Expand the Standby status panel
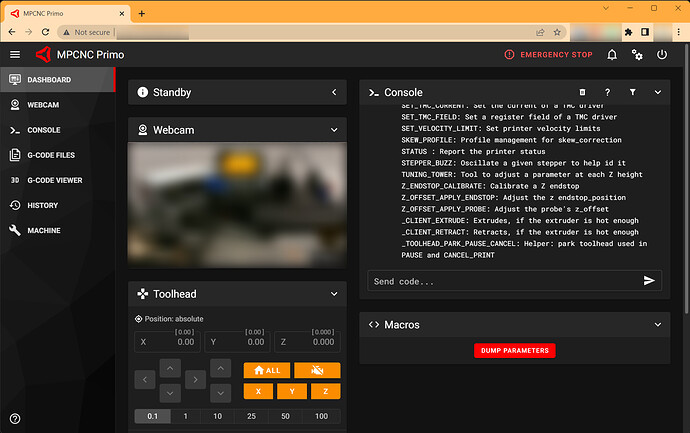Image resolution: width=690 pixels, height=433 pixels. pyautogui.click(x=334, y=92)
